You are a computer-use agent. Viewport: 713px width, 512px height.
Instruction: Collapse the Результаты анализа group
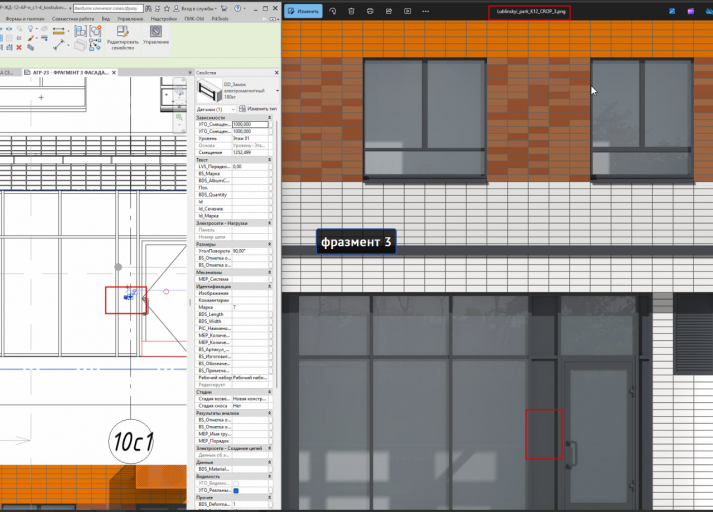click(x=269, y=413)
